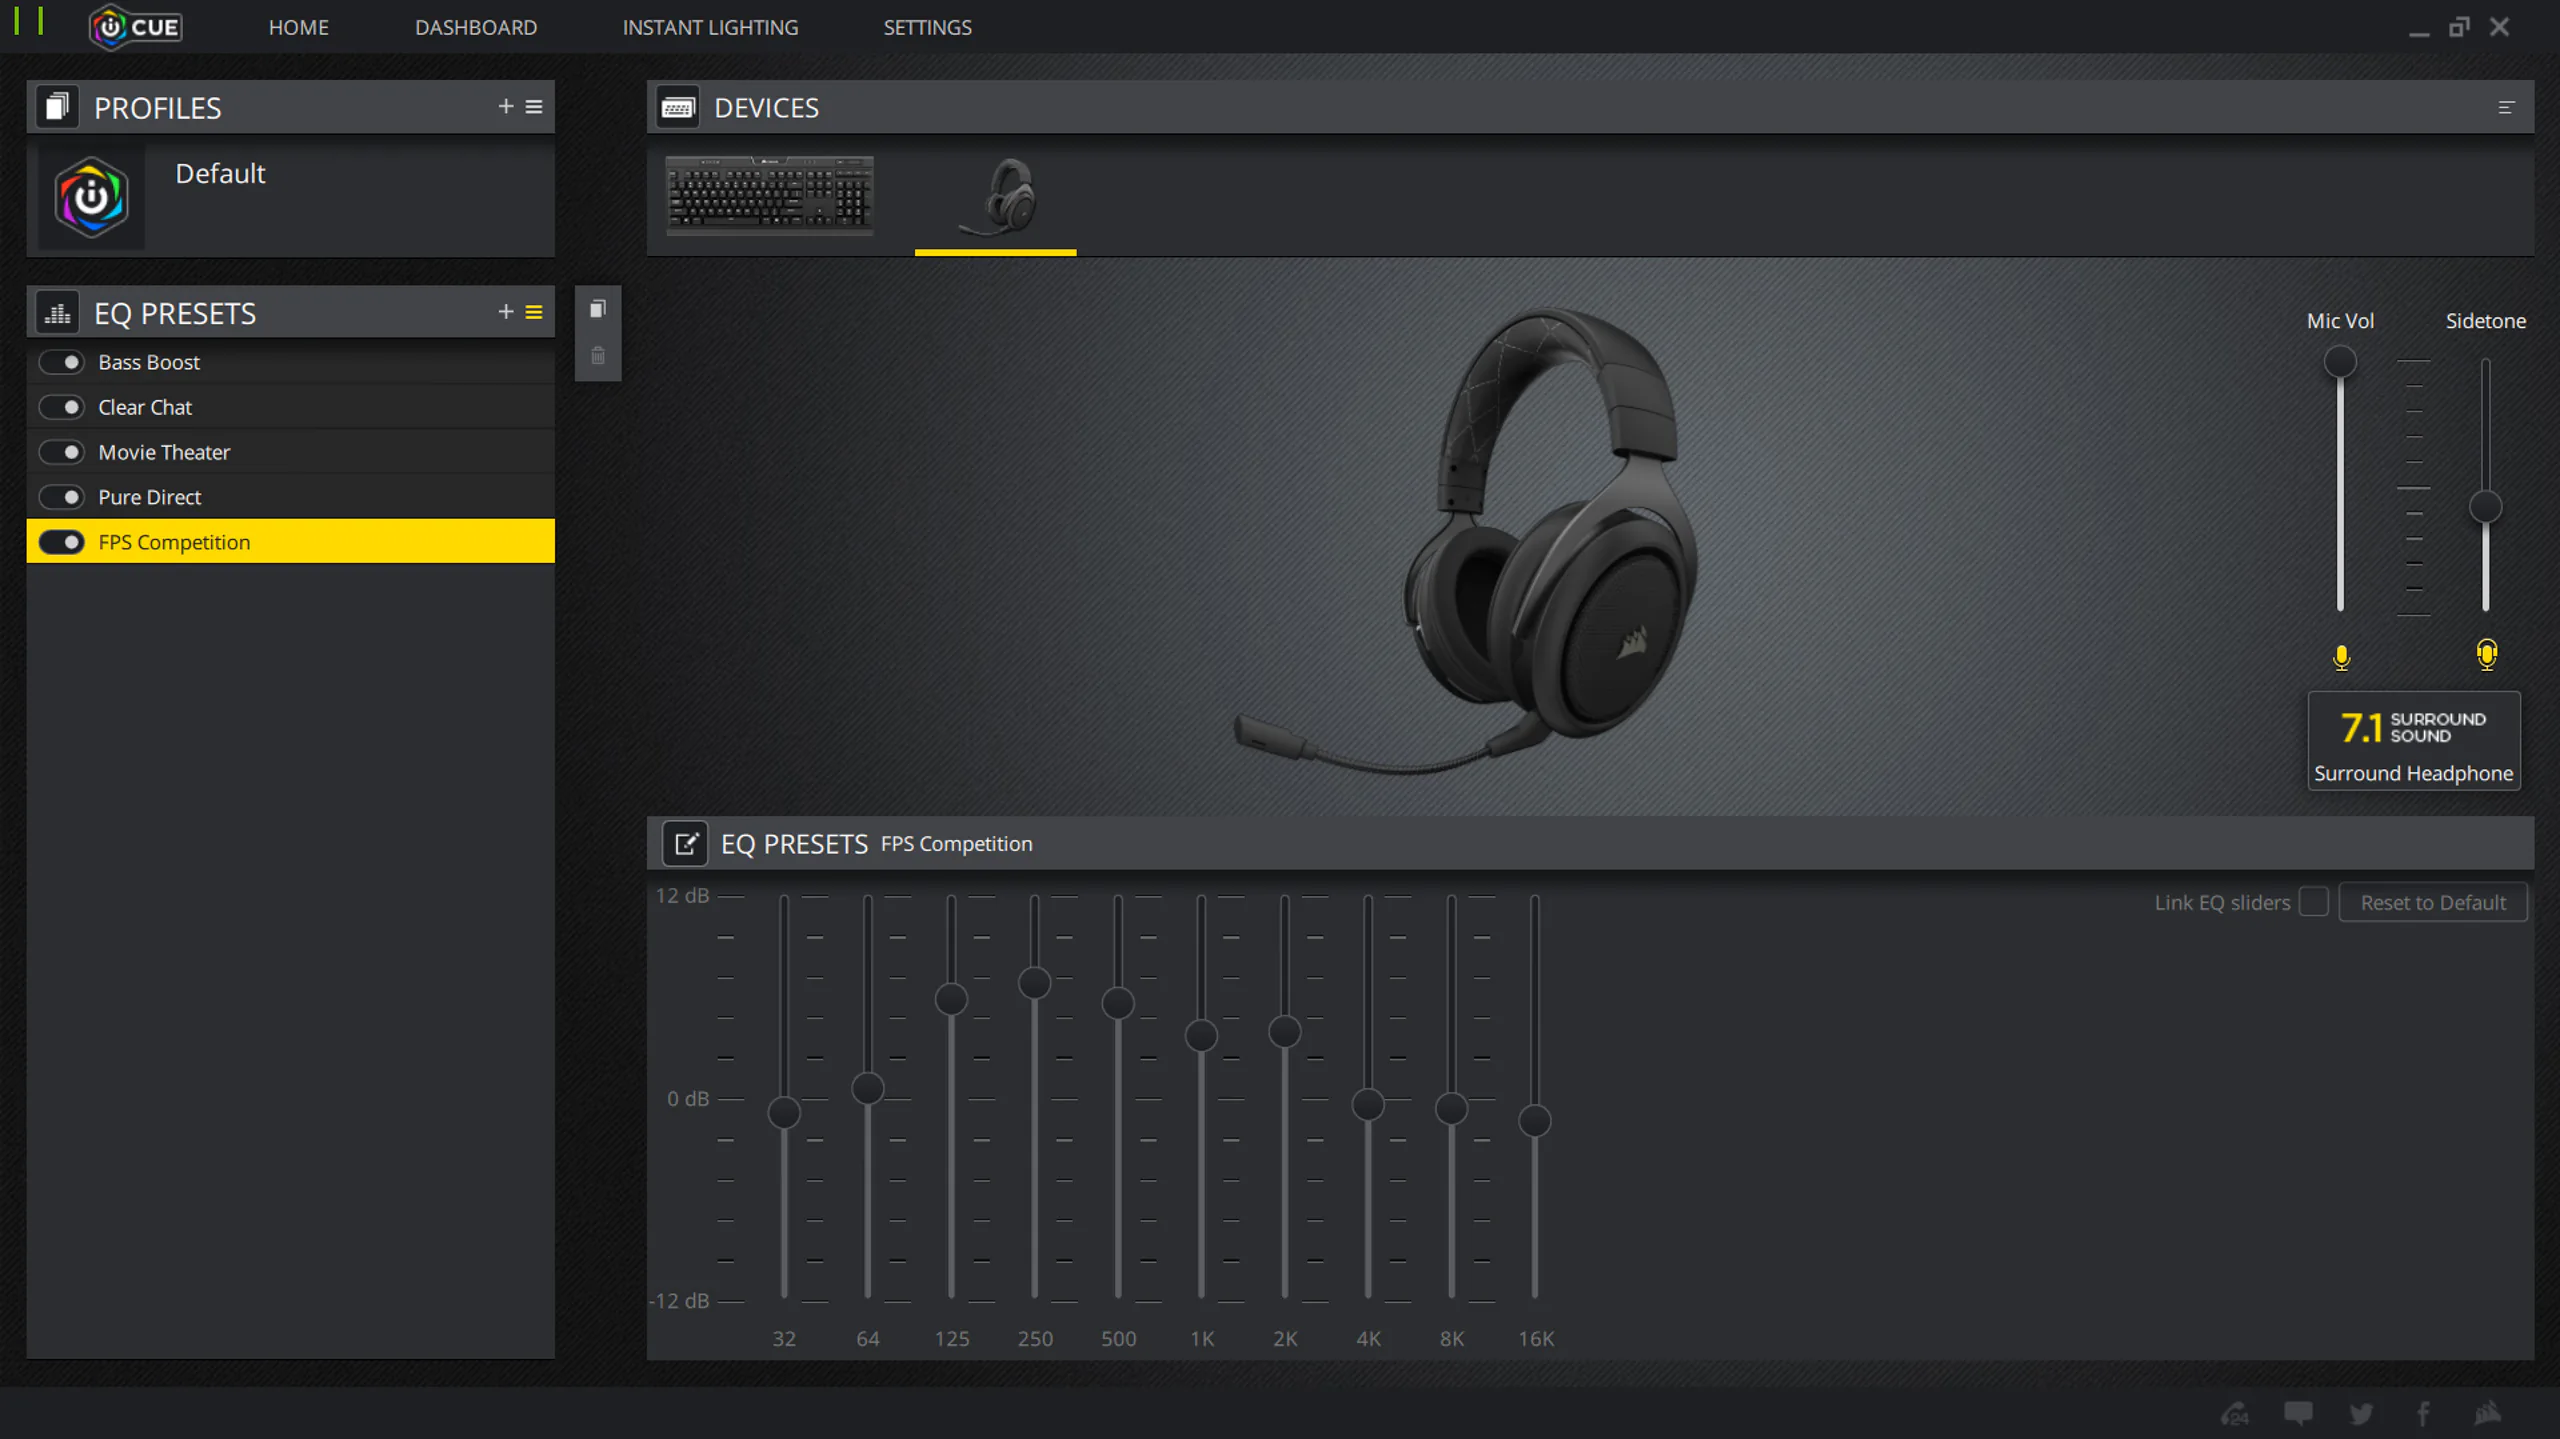Select the keyboard device thumbnail
This screenshot has width=2560, height=1439.
(x=770, y=195)
